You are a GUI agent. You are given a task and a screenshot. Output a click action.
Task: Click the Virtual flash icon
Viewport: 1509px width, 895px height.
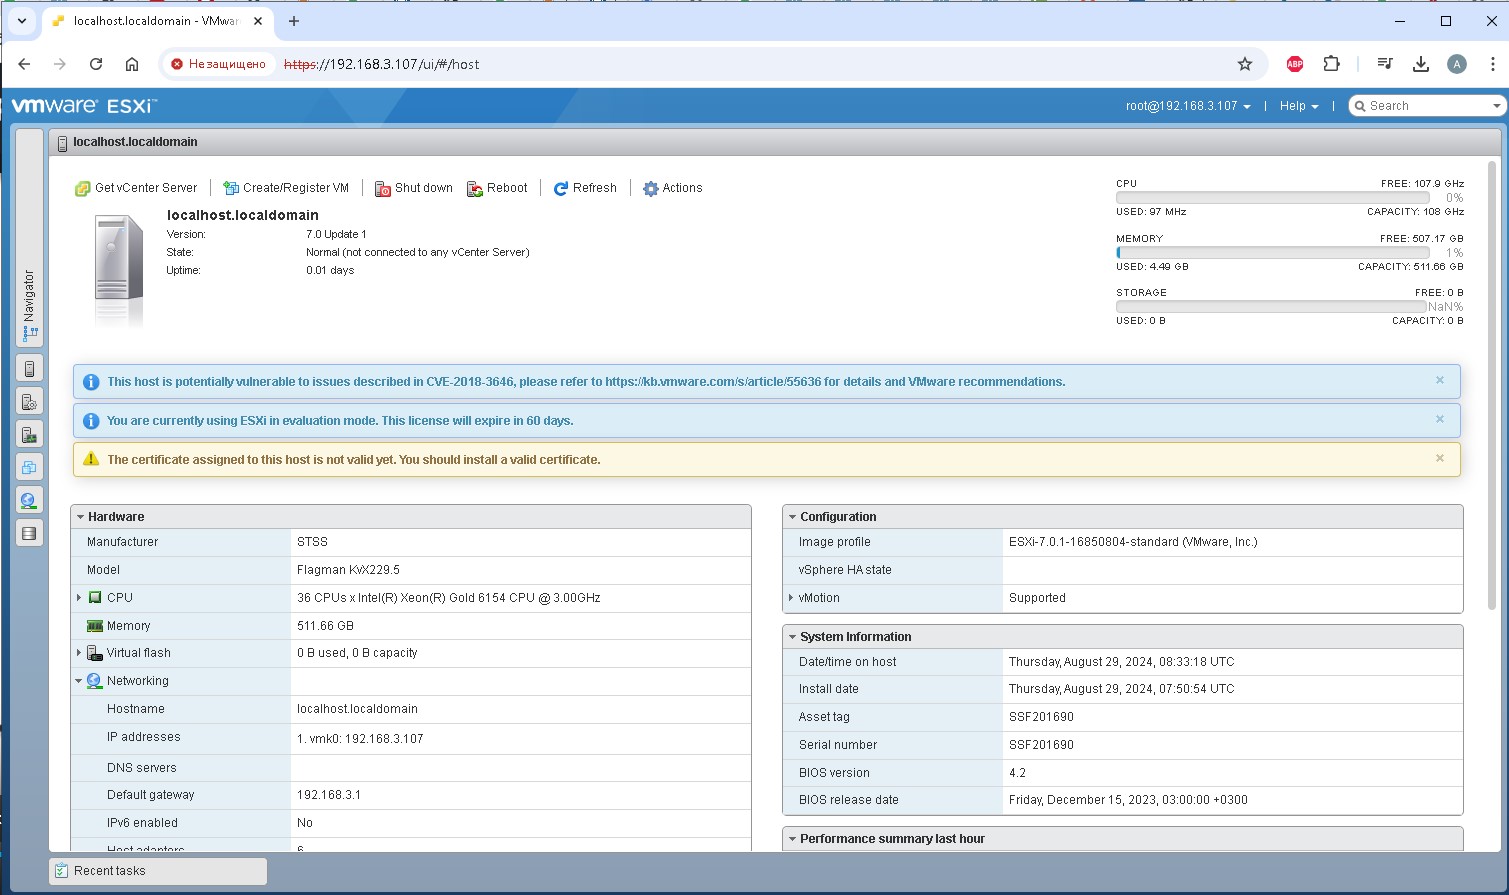point(95,653)
